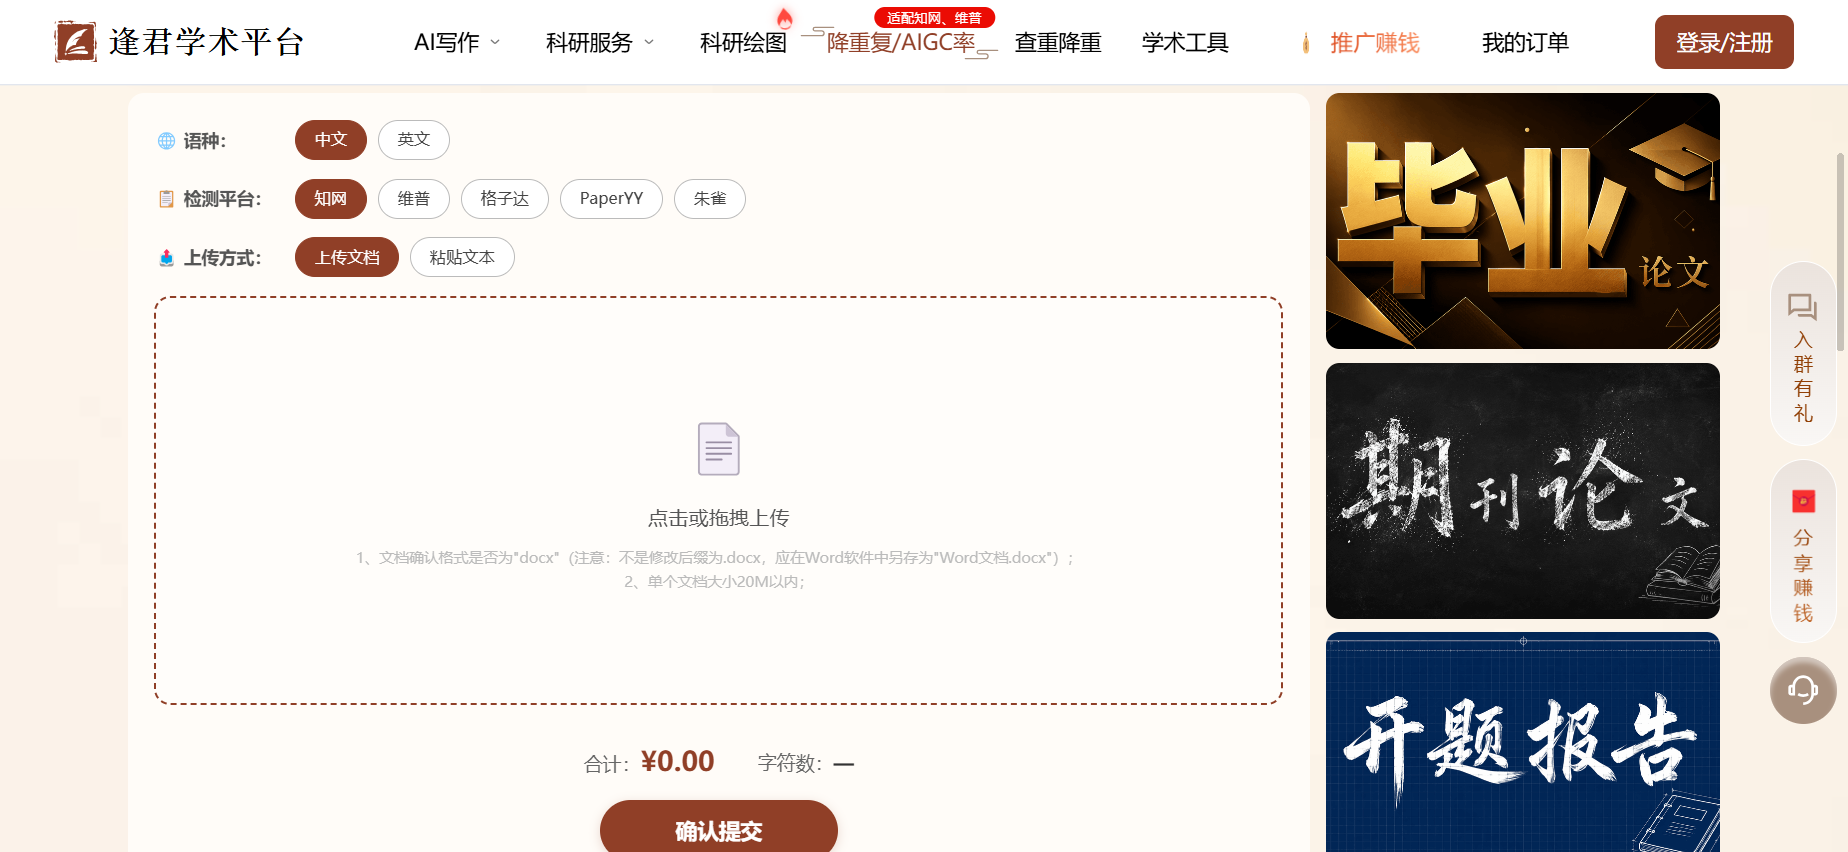Choose PaperYY detection platform
The width and height of the screenshot is (1848, 852).
611,199
